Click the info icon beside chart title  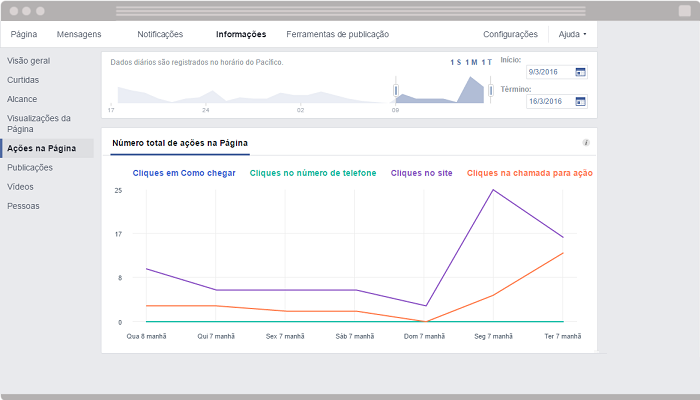pos(586,143)
